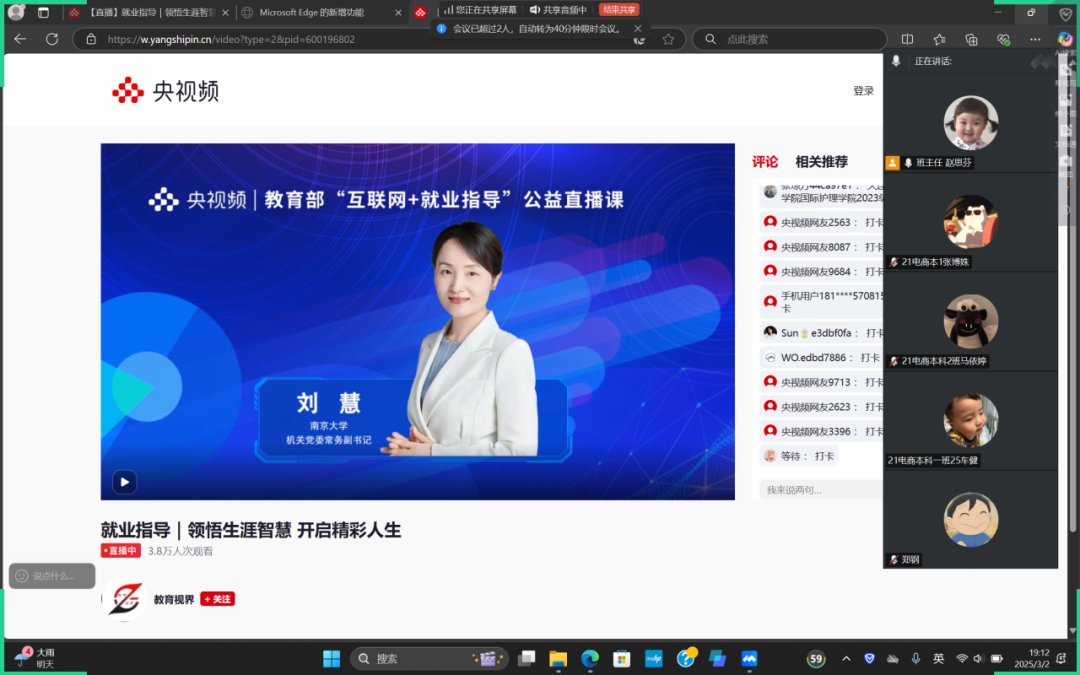Open the tab actions menu icon
Viewport: 1080px width, 675px height.
tap(43, 12)
